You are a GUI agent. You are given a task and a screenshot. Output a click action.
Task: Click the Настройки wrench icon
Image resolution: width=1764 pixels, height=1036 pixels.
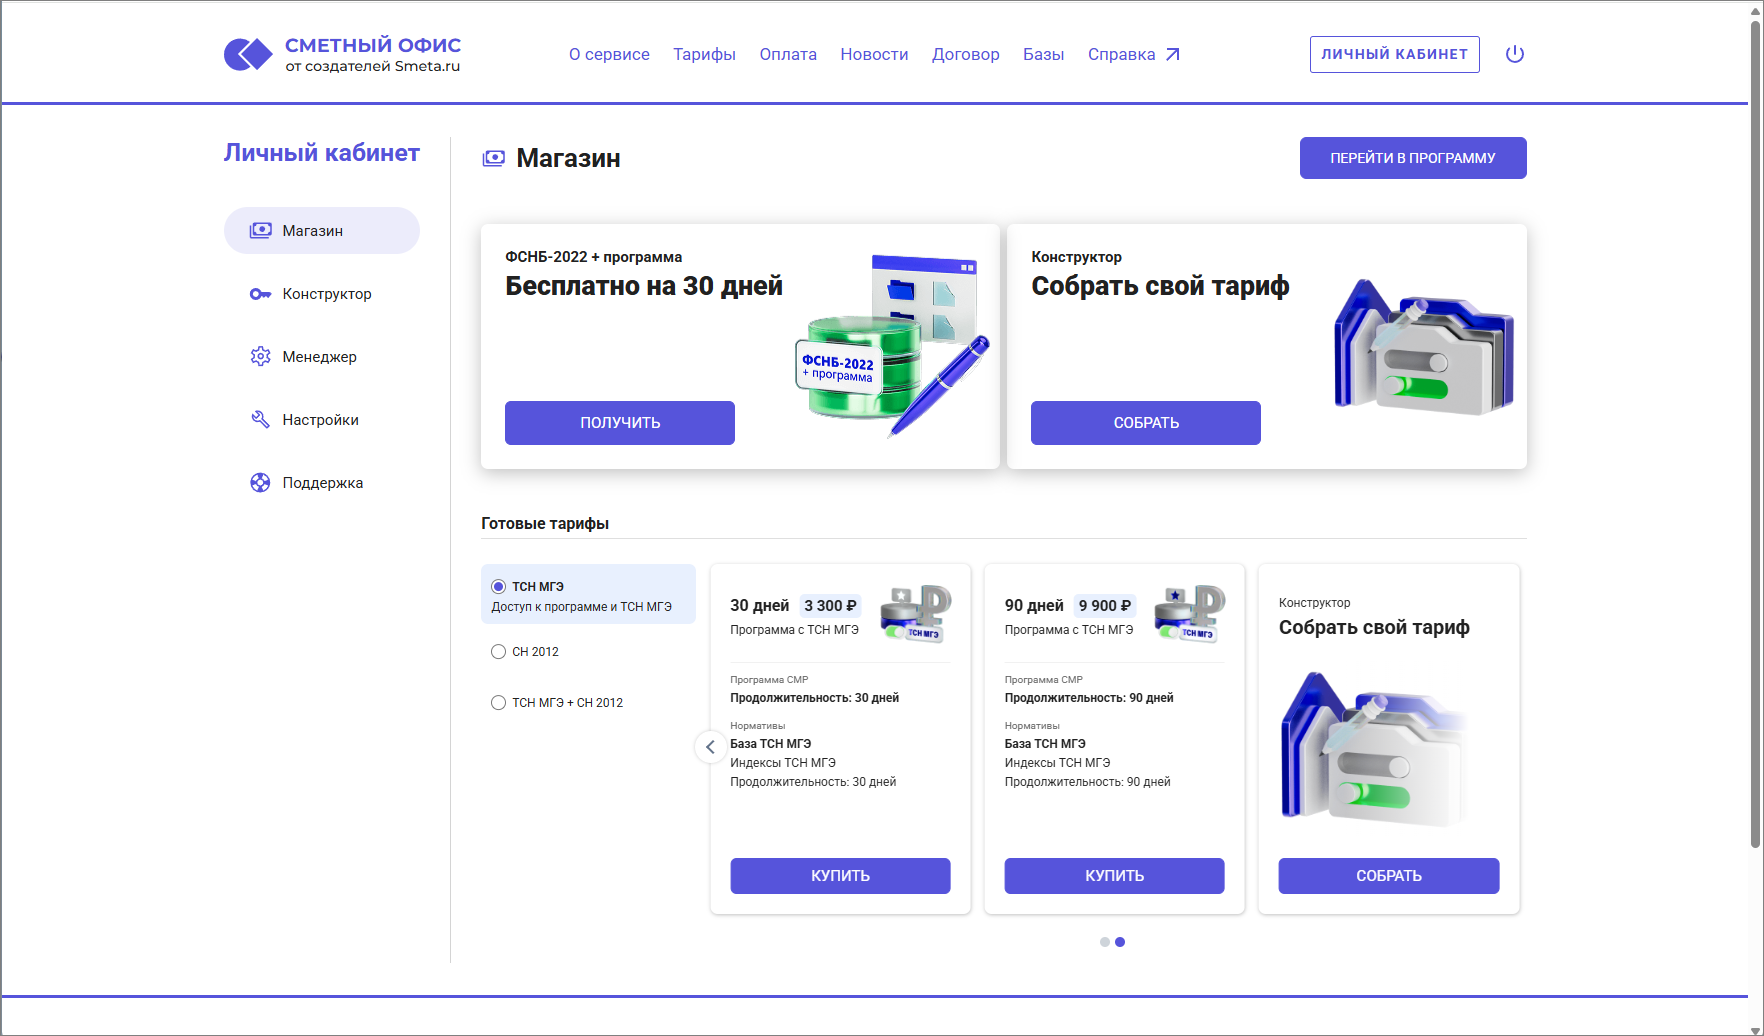(x=260, y=420)
